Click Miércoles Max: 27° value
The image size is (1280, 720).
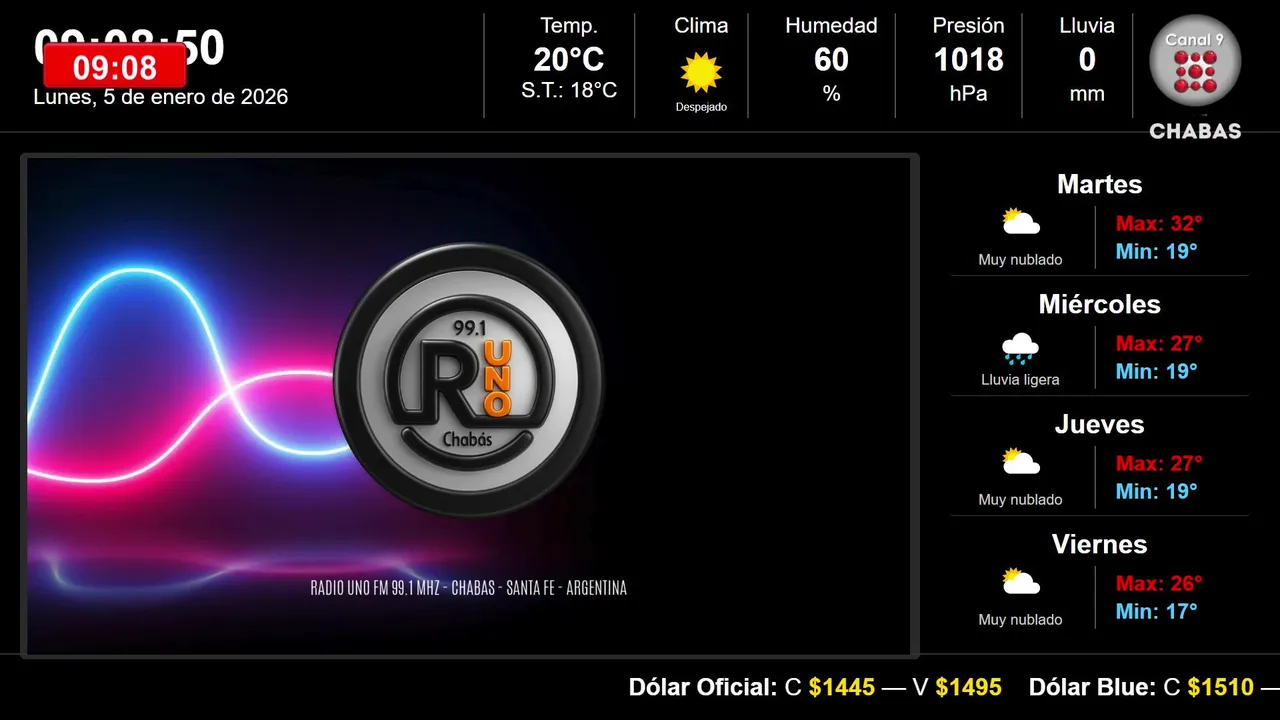[x=1159, y=343]
